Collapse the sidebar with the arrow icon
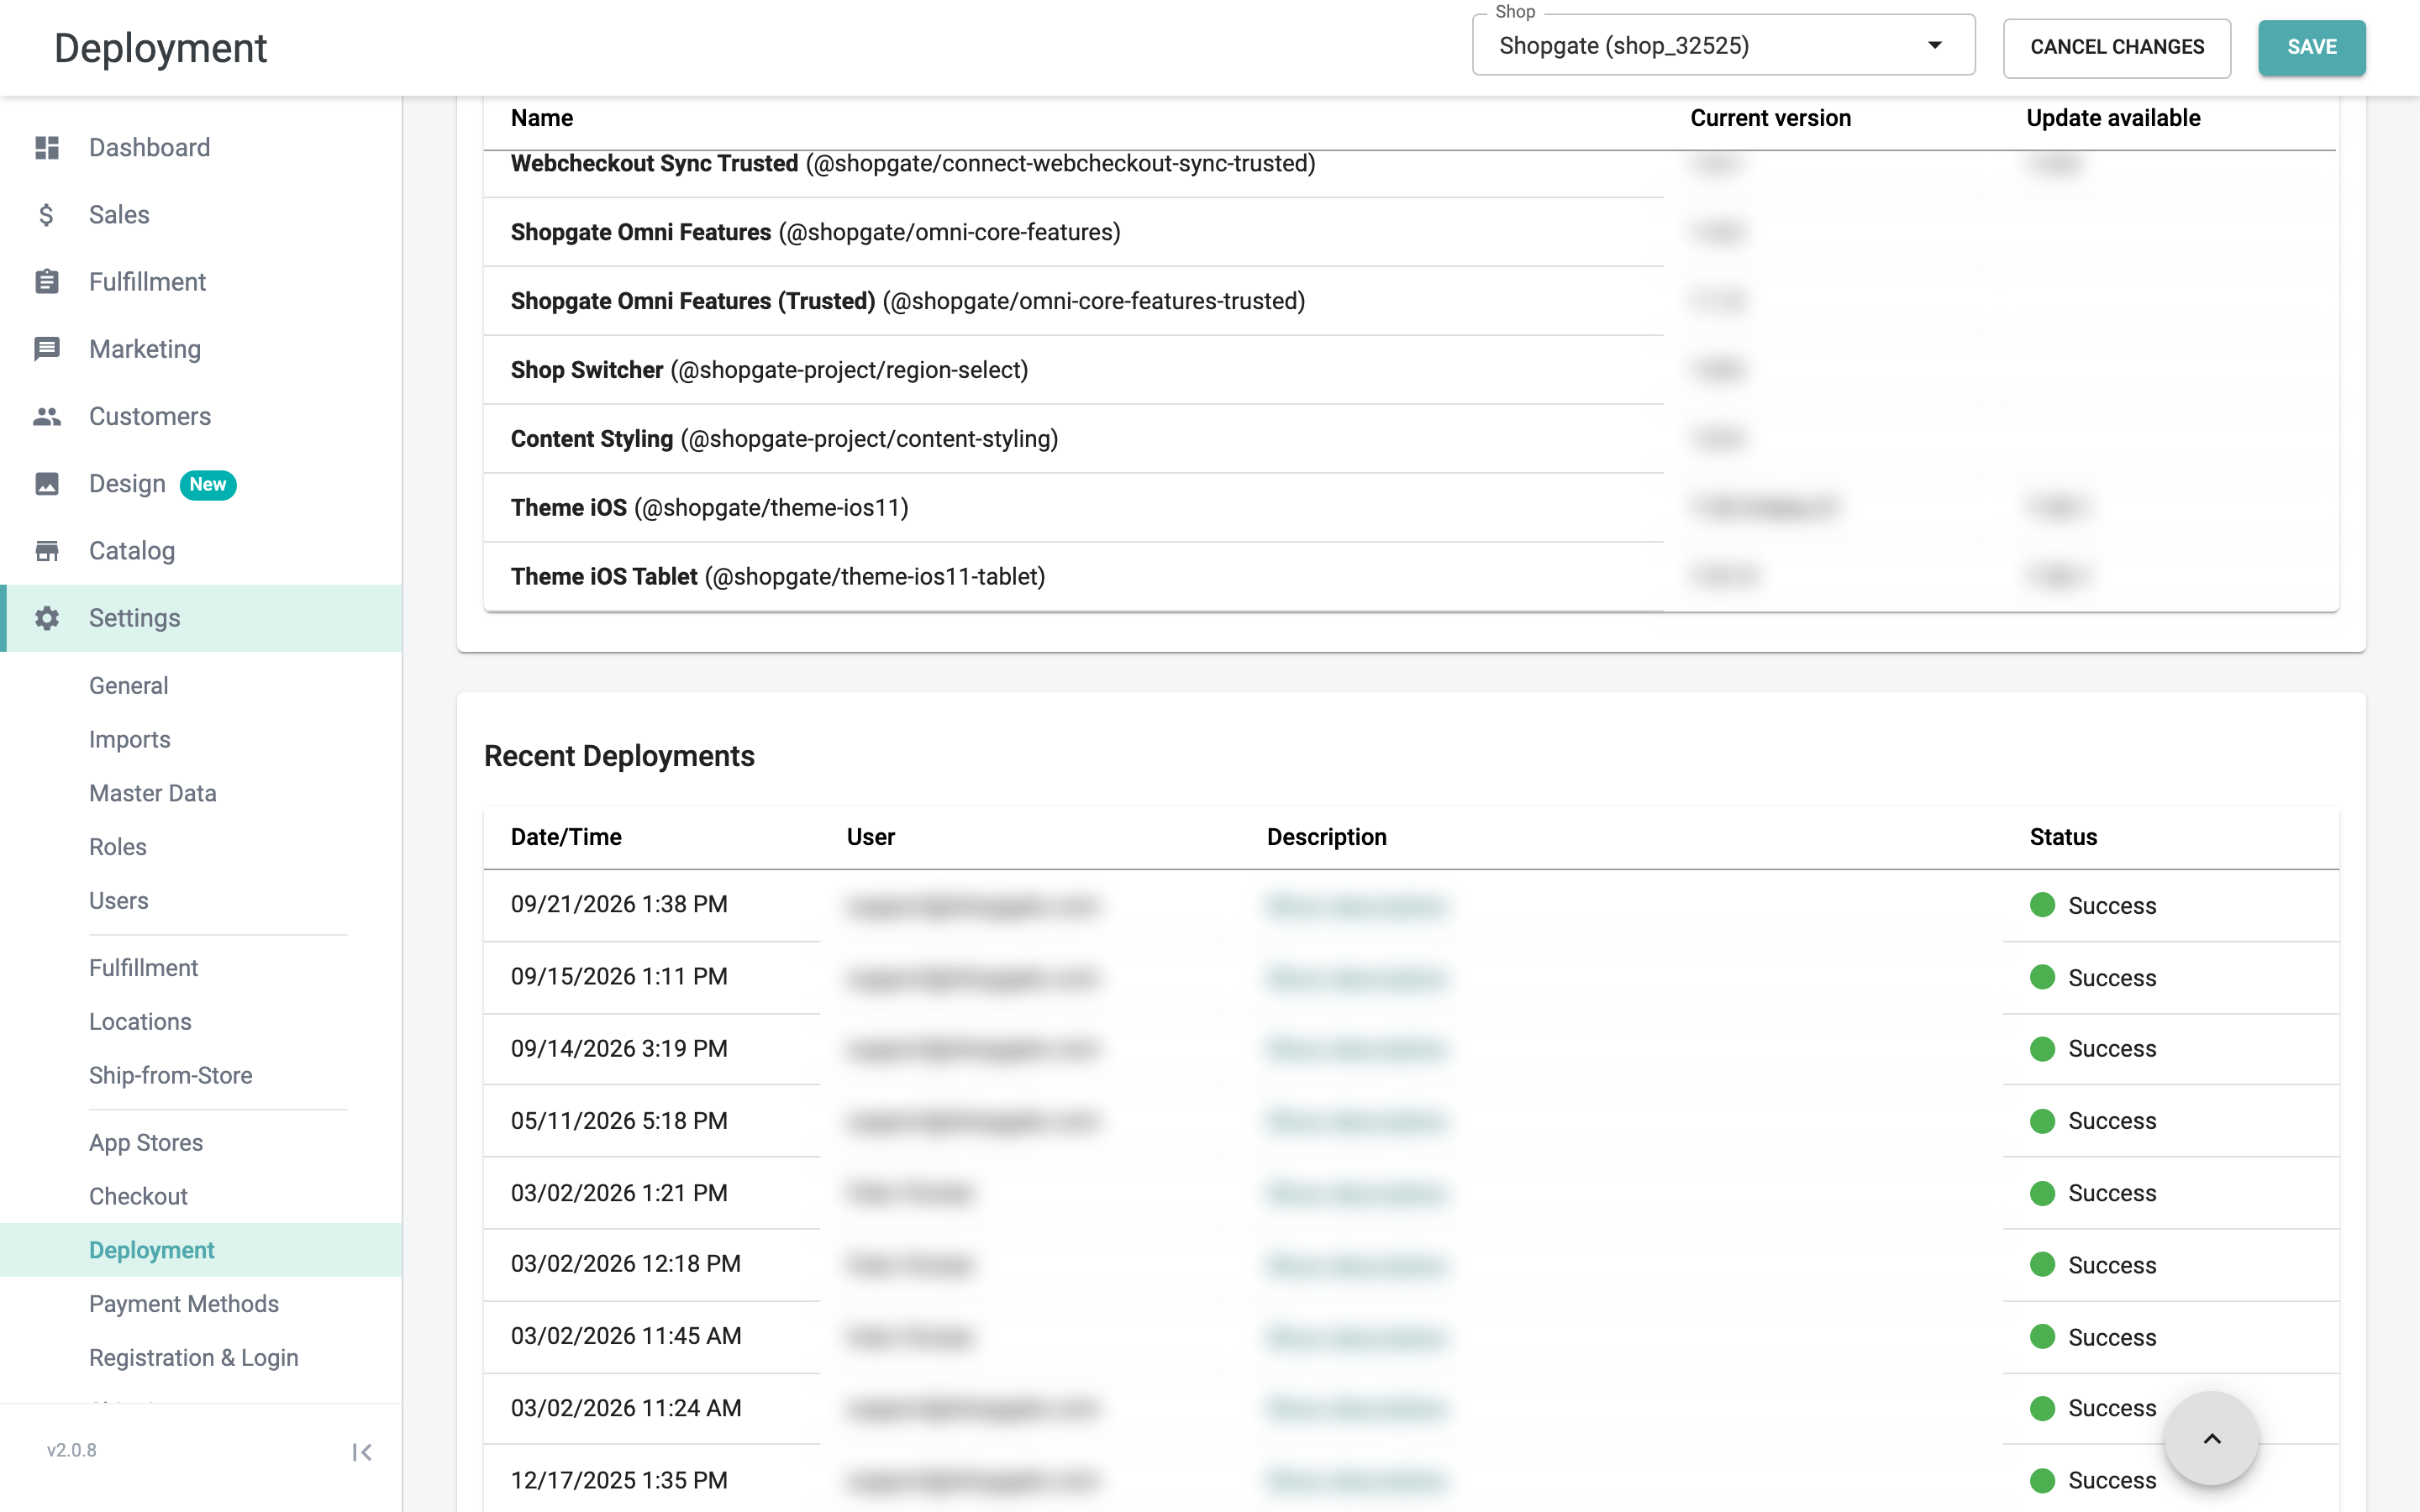This screenshot has width=2420, height=1512. pos(362,1452)
